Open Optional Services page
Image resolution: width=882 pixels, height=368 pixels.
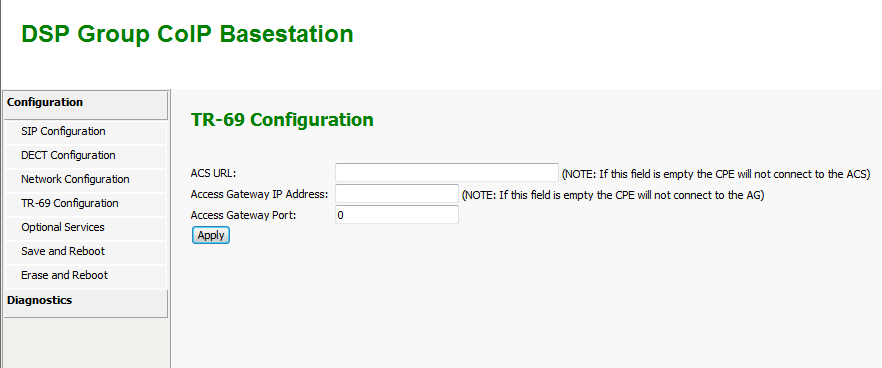[86, 228]
